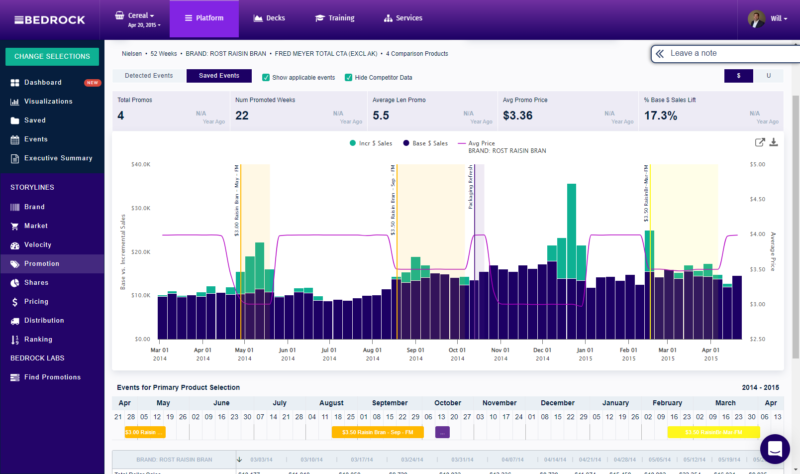Image resolution: width=800 pixels, height=474 pixels.
Task: Open Dashboard from the sidebar
Action: [43, 82]
